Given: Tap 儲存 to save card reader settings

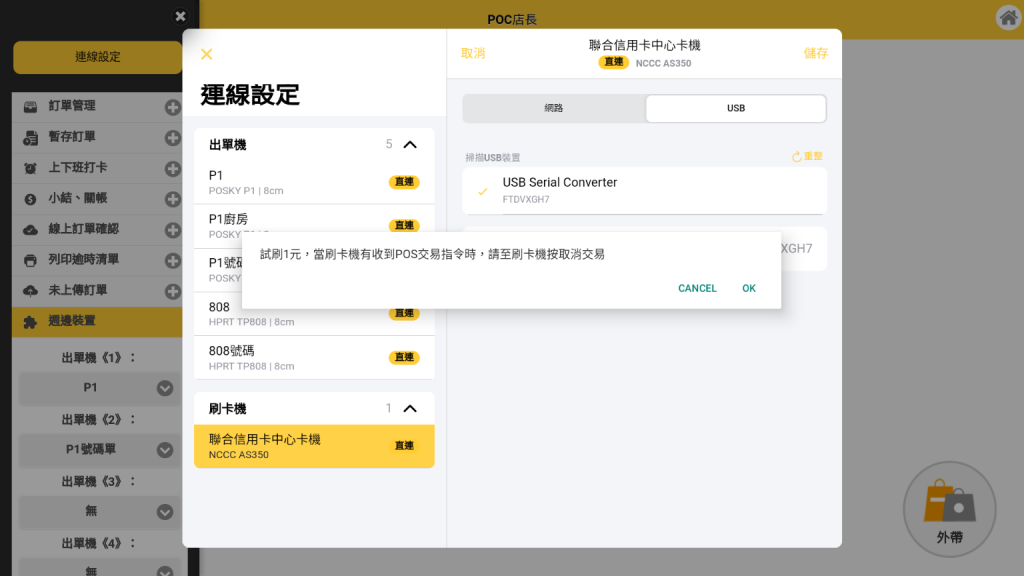Looking at the screenshot, I should [x=816, y=54].
